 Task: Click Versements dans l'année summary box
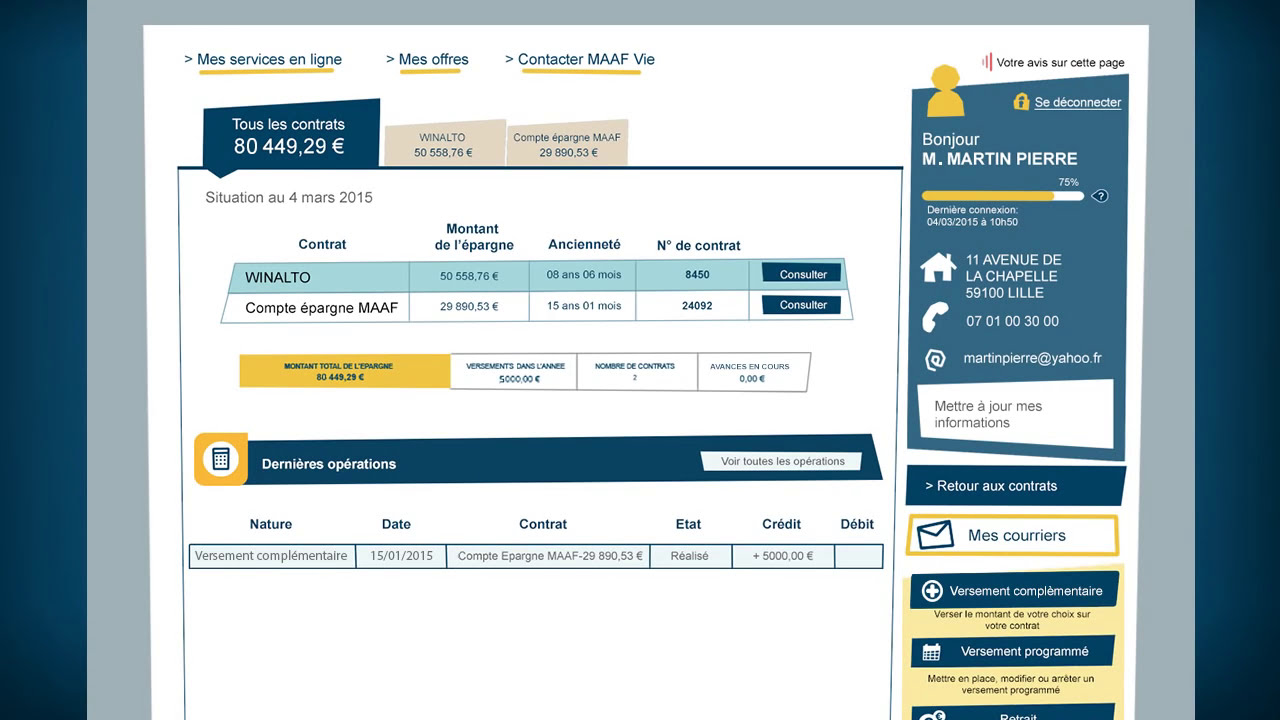(514, 372)
